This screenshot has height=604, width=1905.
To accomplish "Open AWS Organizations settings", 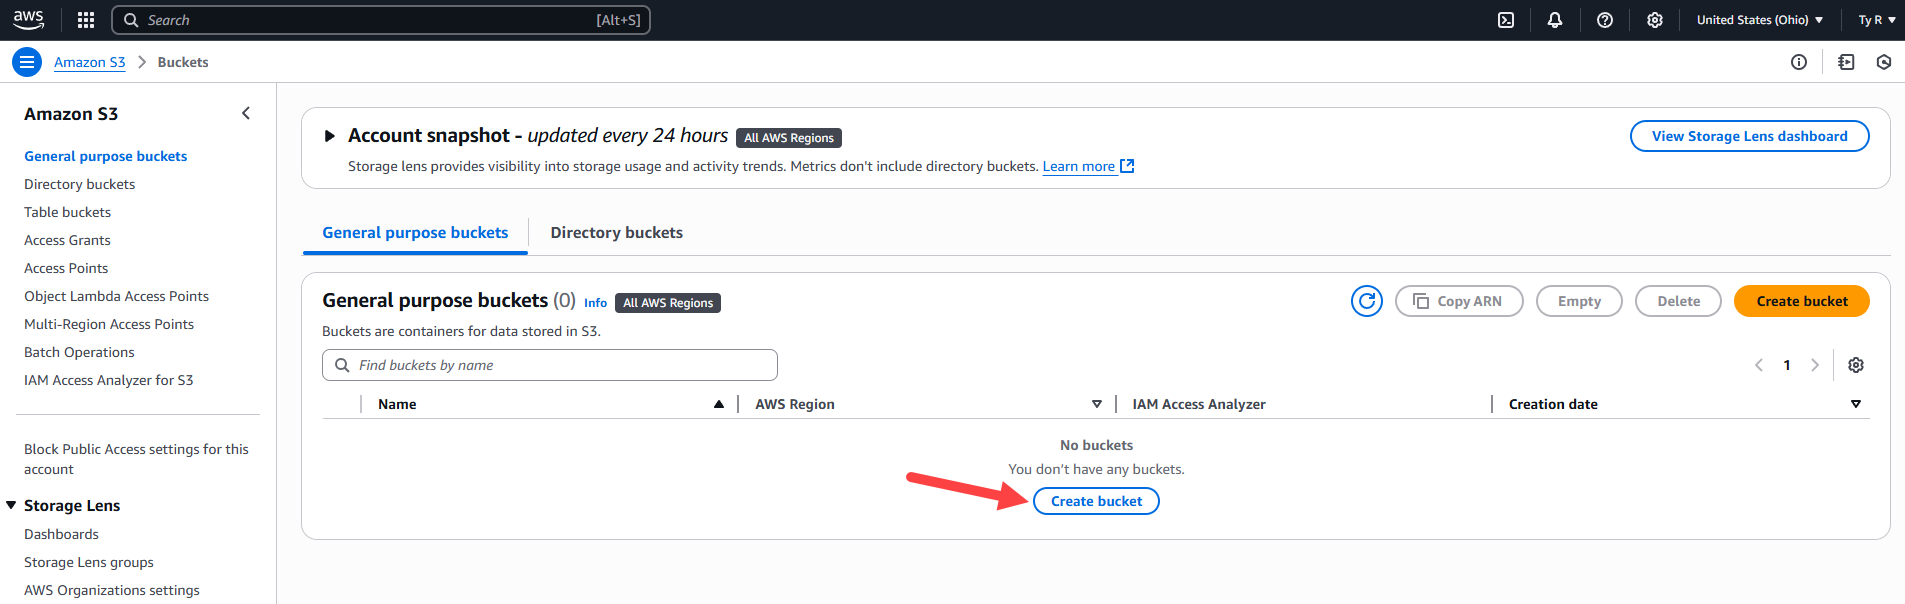I will click(x=112, y=590).
